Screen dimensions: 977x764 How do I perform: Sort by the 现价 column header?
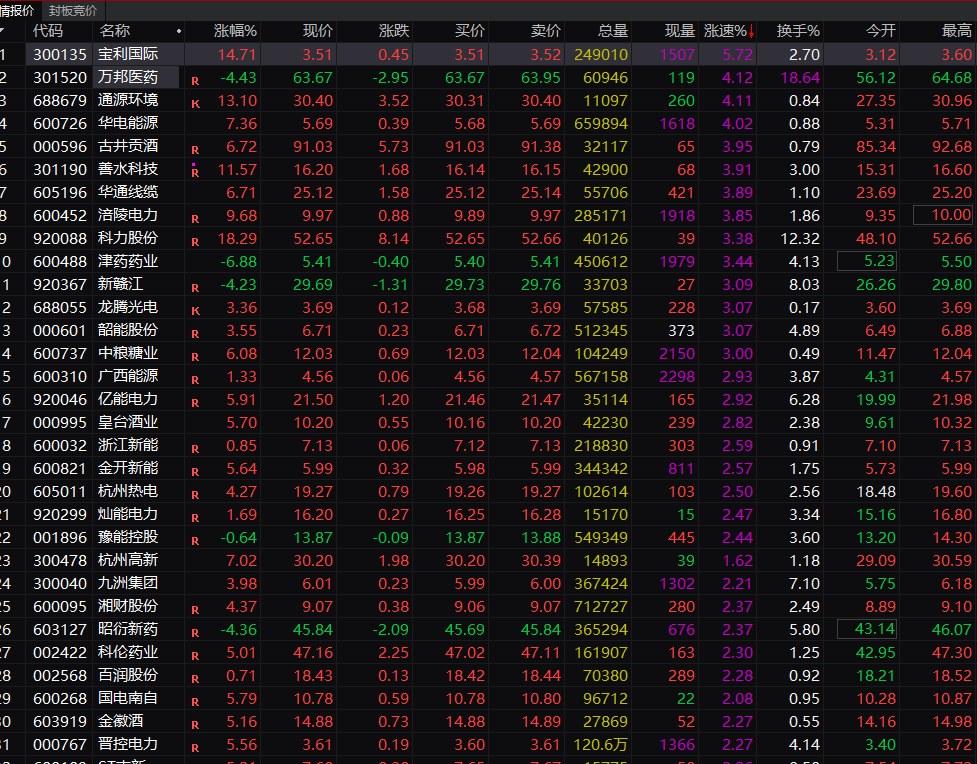click(x=318, y=31)
